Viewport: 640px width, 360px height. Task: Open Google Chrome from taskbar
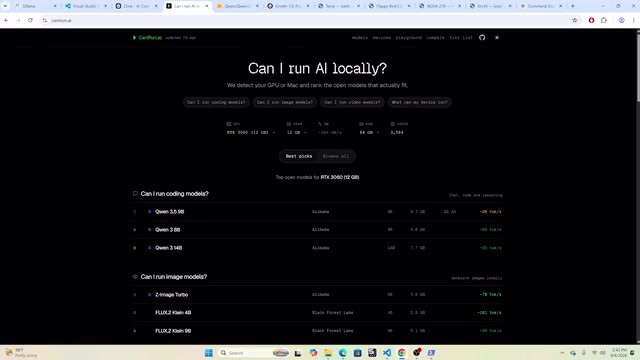[402, 353]
